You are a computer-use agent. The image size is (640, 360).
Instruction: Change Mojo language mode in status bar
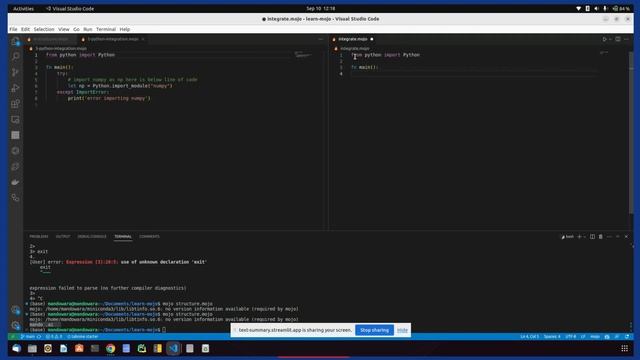click(595, 337)
